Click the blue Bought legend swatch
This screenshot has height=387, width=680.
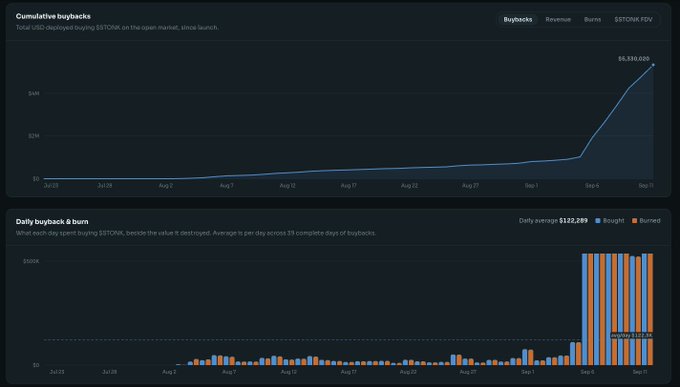(598, 221)
